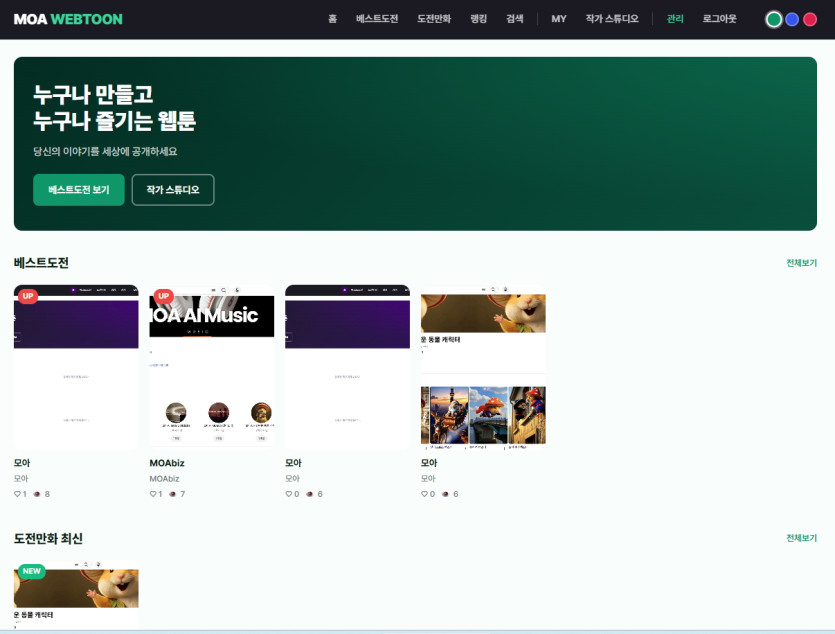This screenshot has width=835, height=634.
Task: Open 관리 in the navigation bar
Action: tap(675, 19)
